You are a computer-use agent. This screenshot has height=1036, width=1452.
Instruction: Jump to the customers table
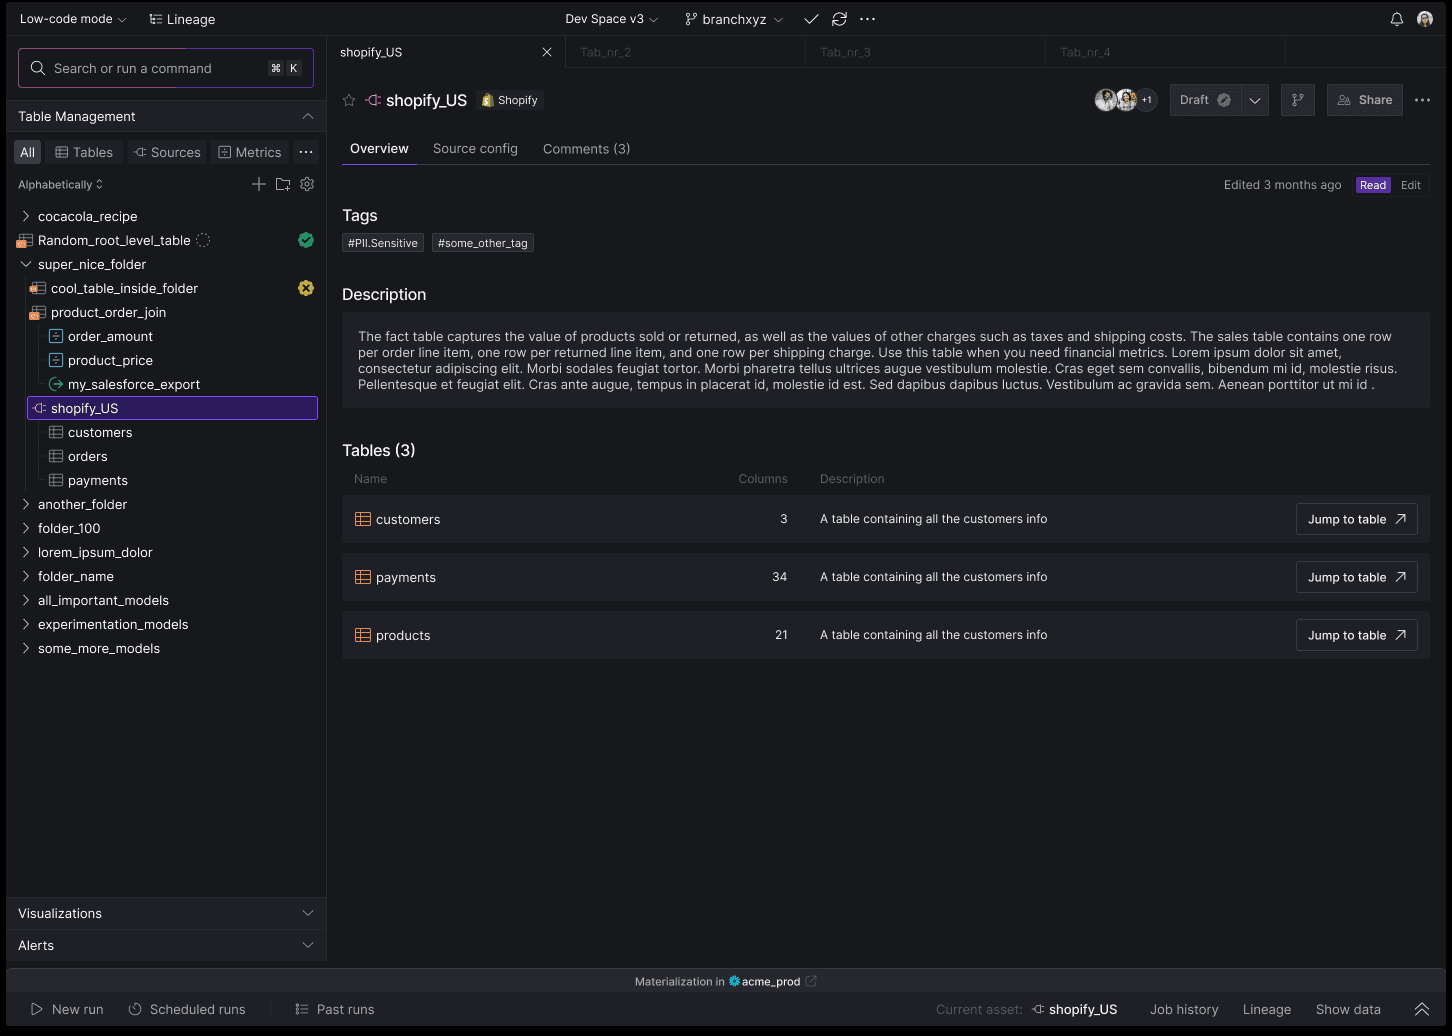click(x=1356, y=519)
